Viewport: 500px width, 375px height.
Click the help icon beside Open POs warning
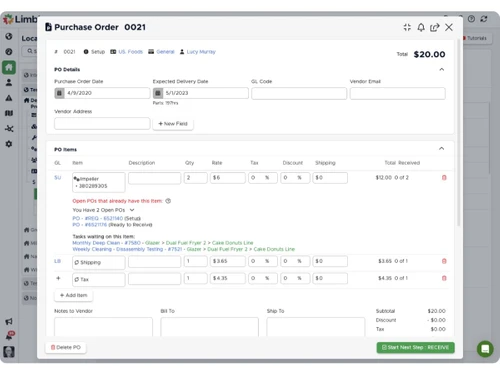click(x=168, y=201)
